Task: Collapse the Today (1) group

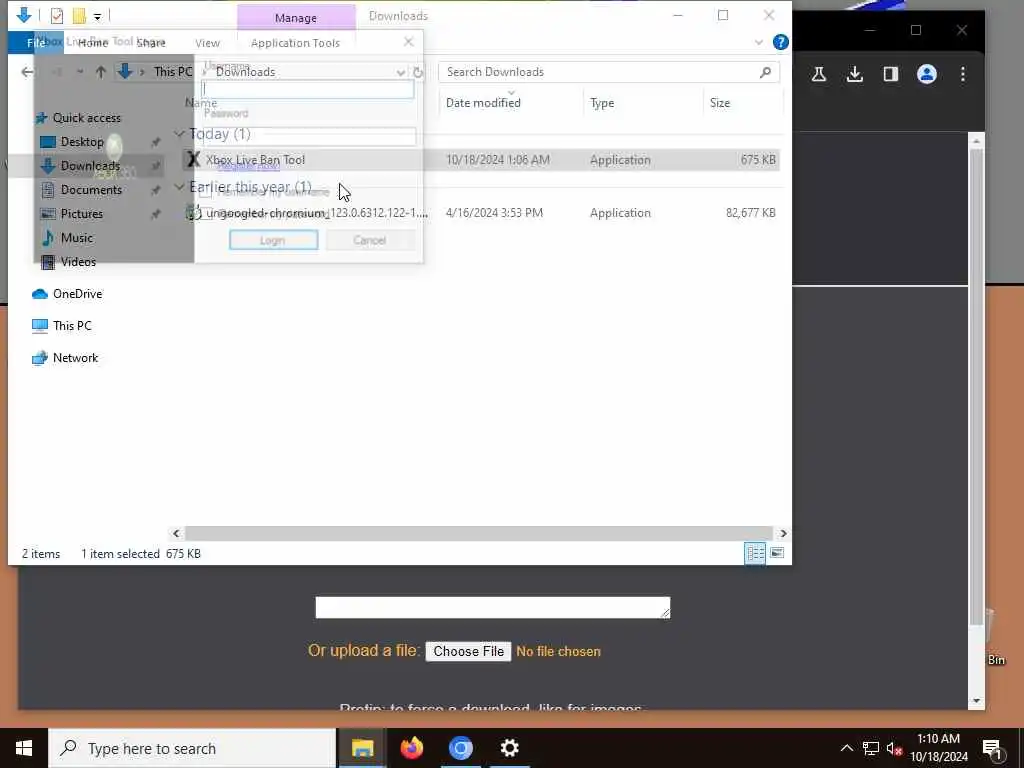Action: click(179, 134)
